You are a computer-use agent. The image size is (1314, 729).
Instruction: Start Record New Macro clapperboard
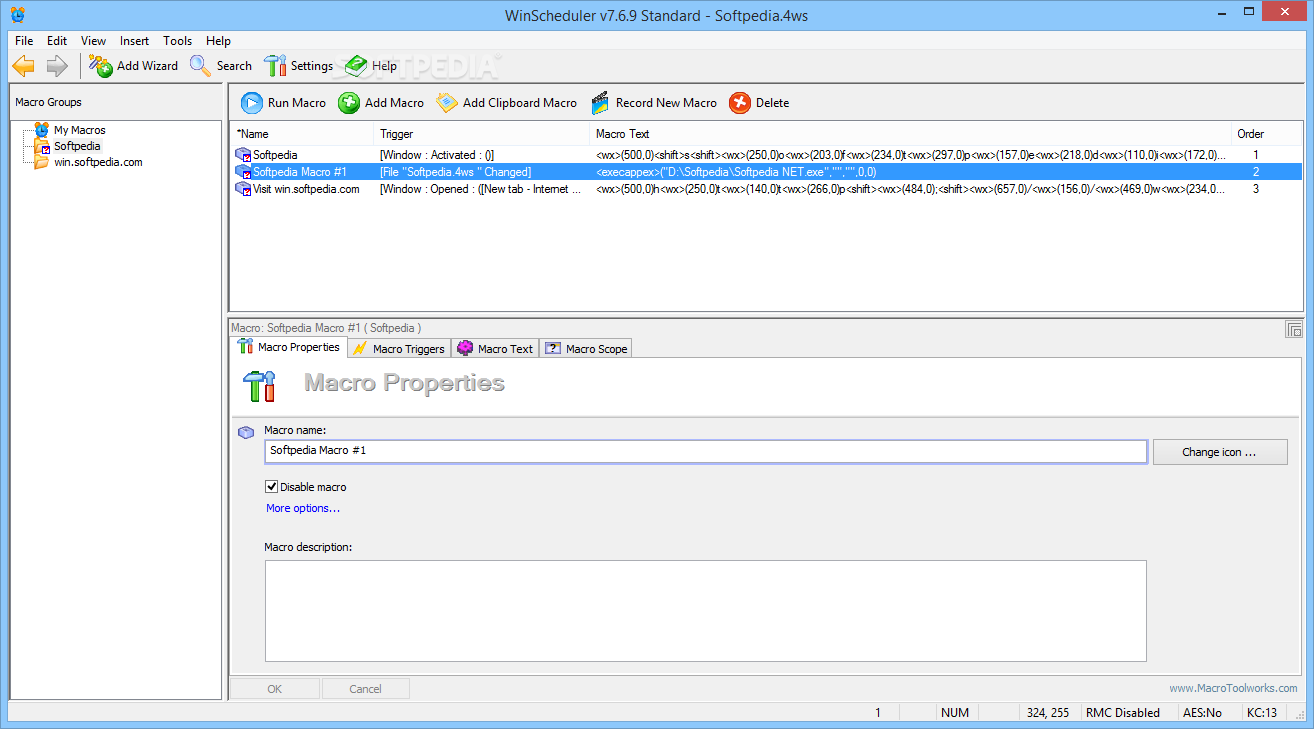(x=600, y=103)
